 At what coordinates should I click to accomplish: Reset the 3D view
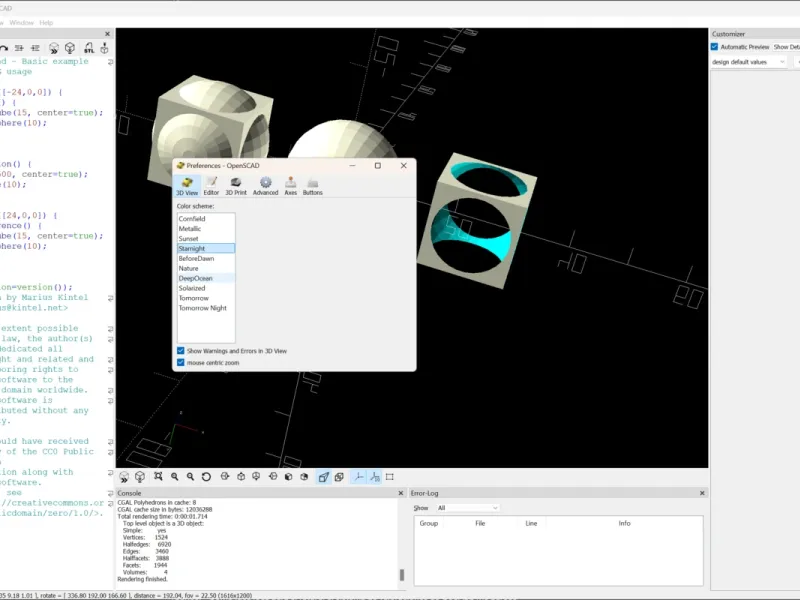pyautogui.click(x=206, y=477)
